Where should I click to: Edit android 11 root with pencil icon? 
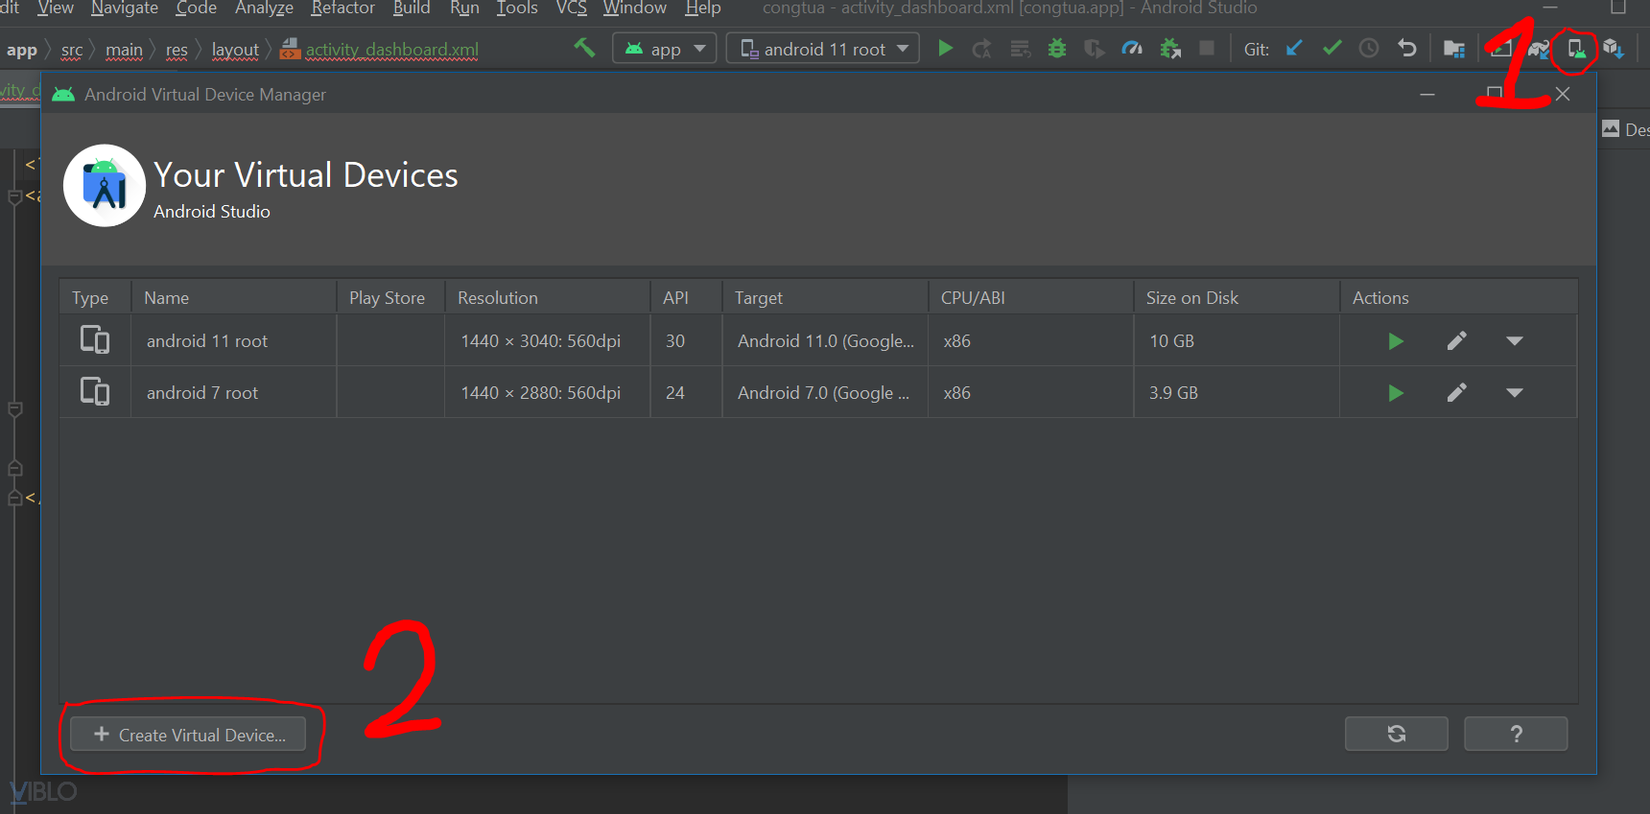pos(1457,341)
